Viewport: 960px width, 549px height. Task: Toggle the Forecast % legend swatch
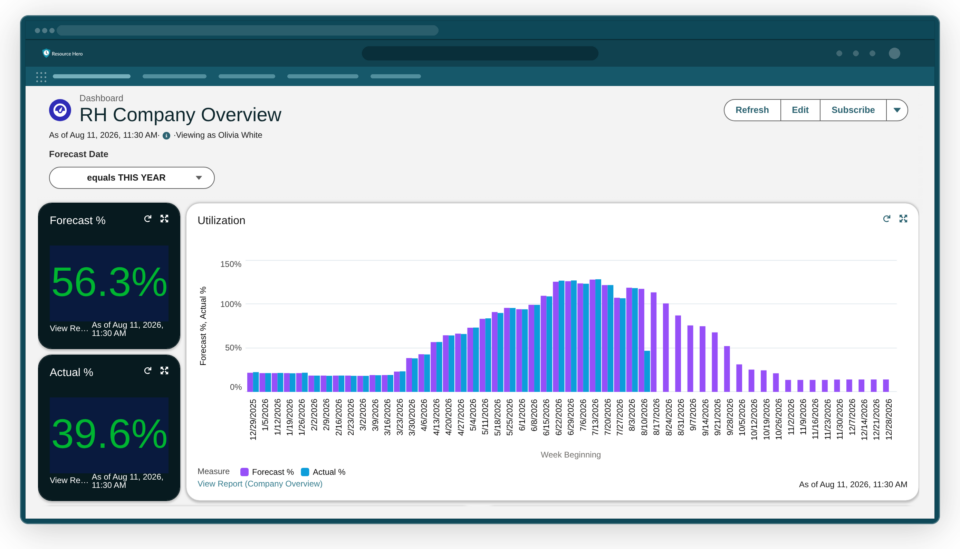coord(244,472)
